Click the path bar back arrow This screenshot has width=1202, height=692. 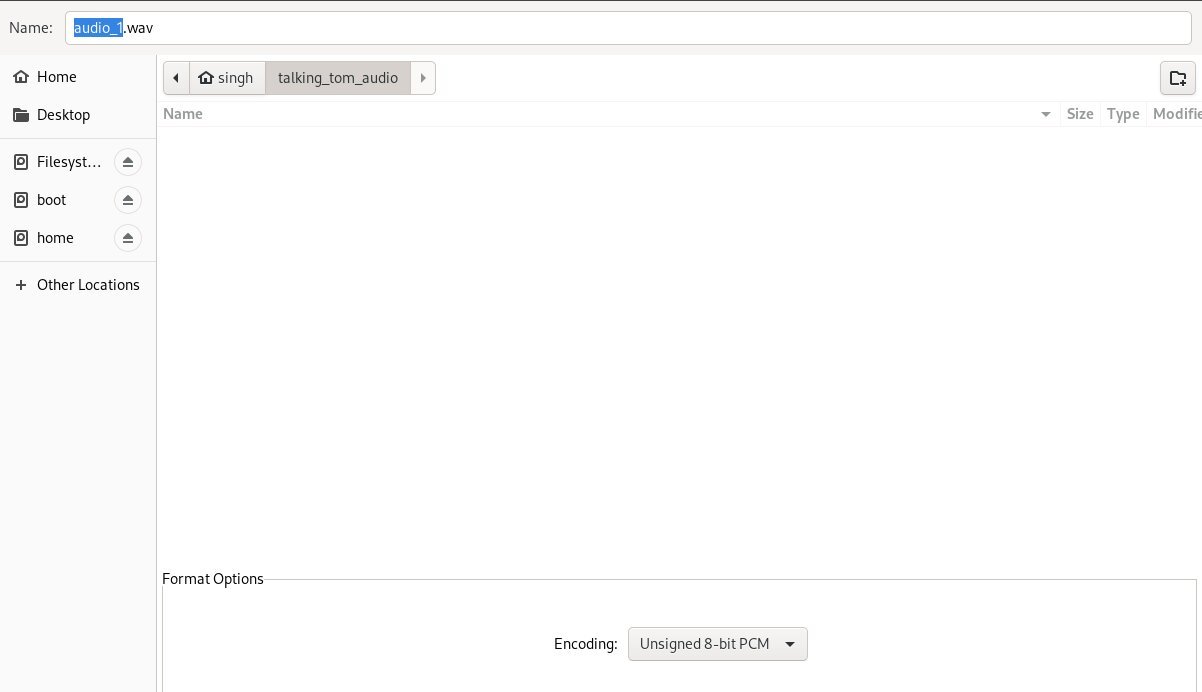coord(176,78)
